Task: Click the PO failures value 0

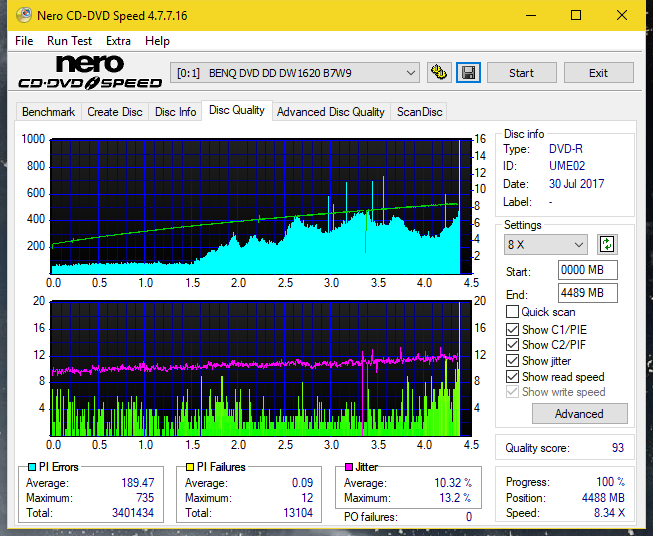Action: [469, 517]
